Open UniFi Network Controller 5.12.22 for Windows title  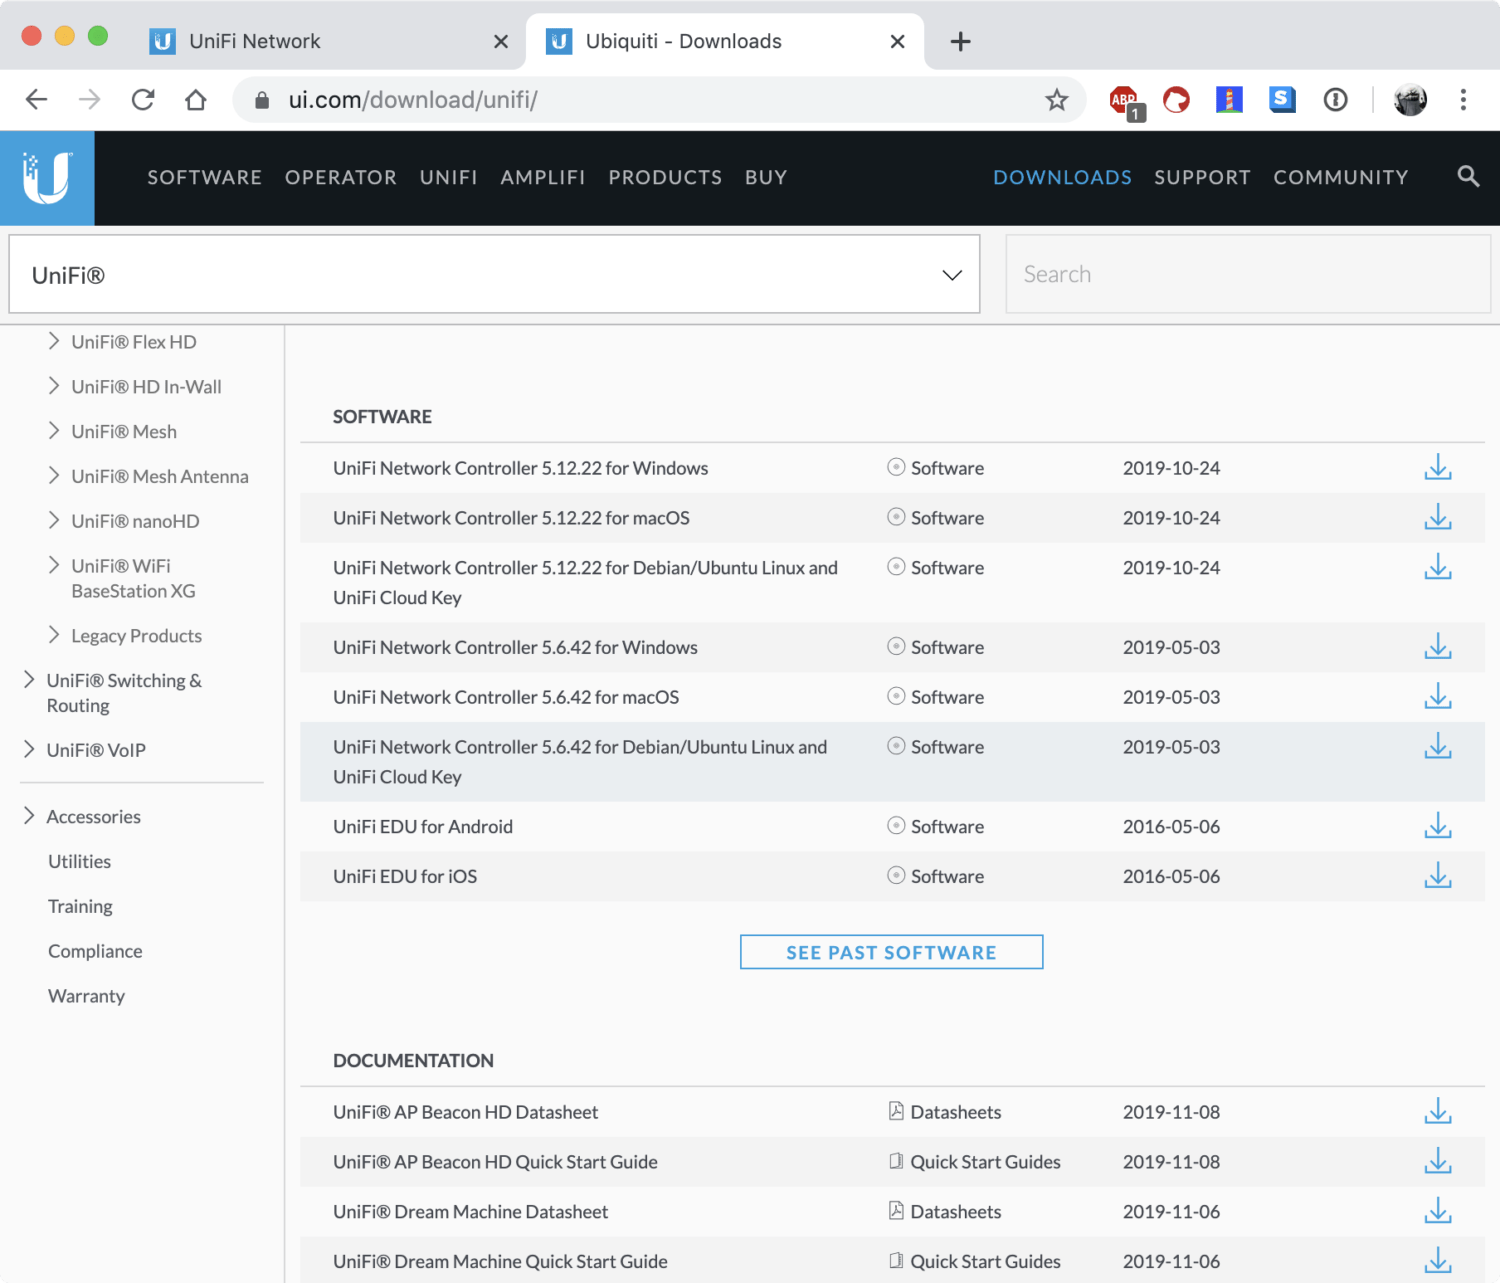(x=520, y=468)
